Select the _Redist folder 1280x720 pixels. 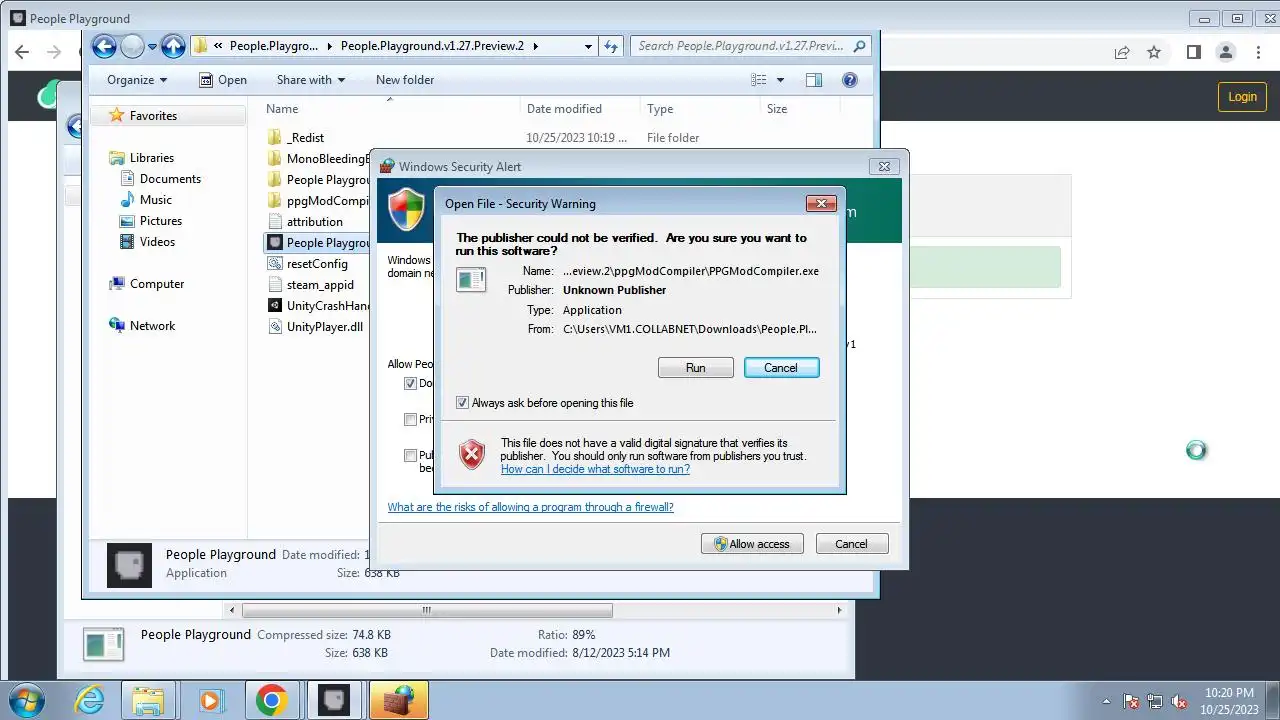point(305,138)
